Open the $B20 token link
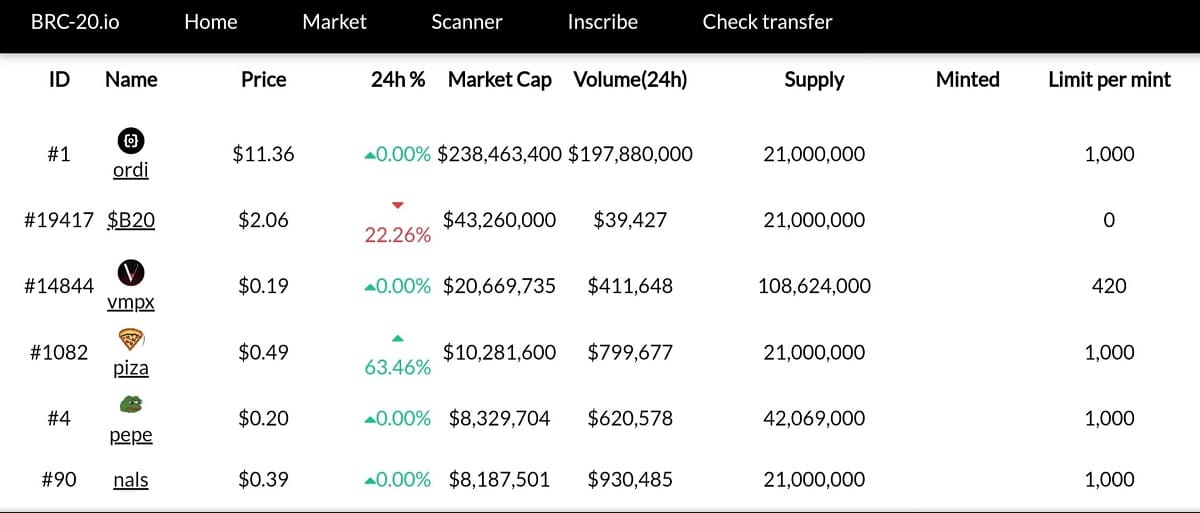 [x=131, y=220]
